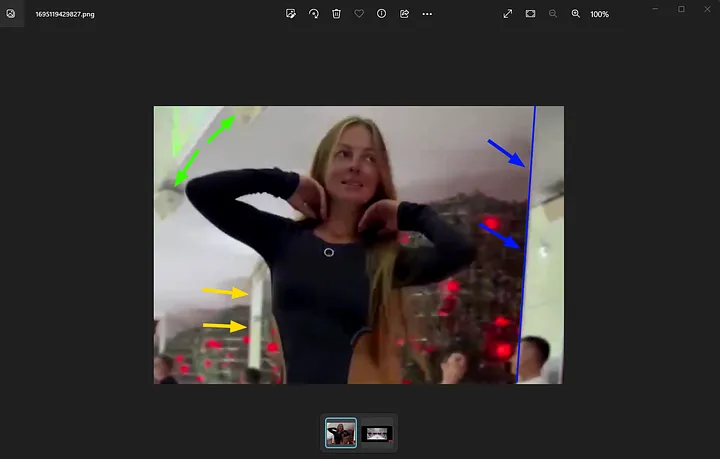
Task: Enter full screen view with diagonal arrows
Action: tap(508, 14)
